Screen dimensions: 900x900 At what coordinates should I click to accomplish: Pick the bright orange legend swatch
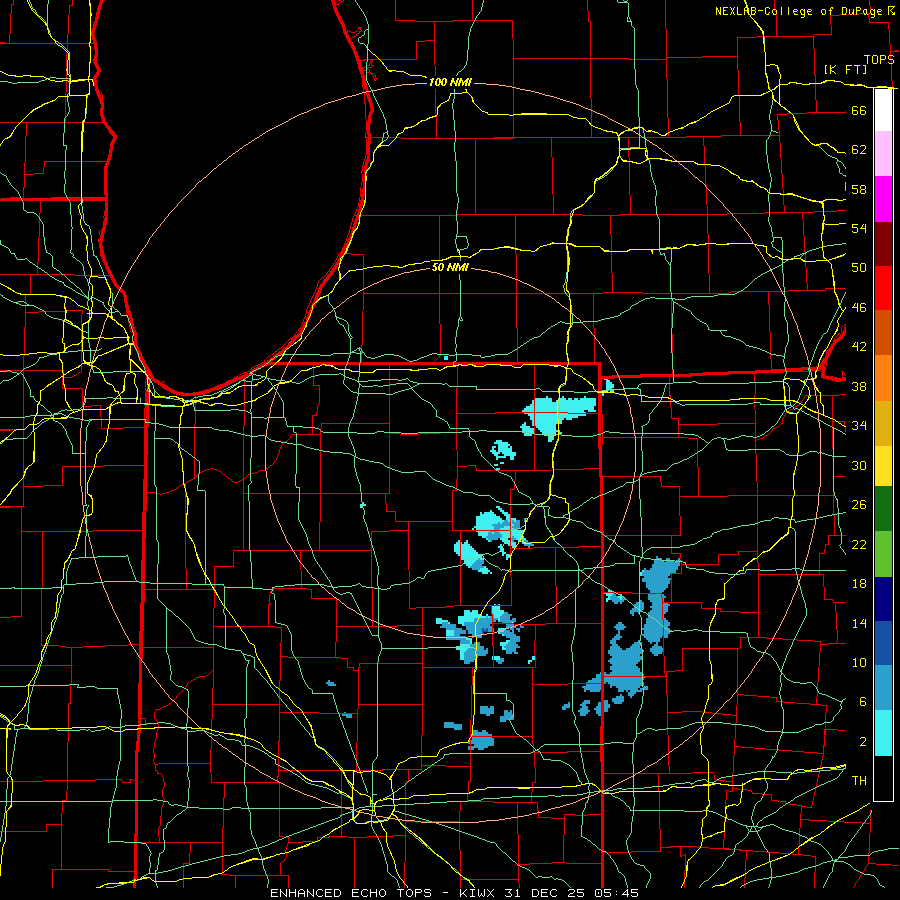click(883, 378)
